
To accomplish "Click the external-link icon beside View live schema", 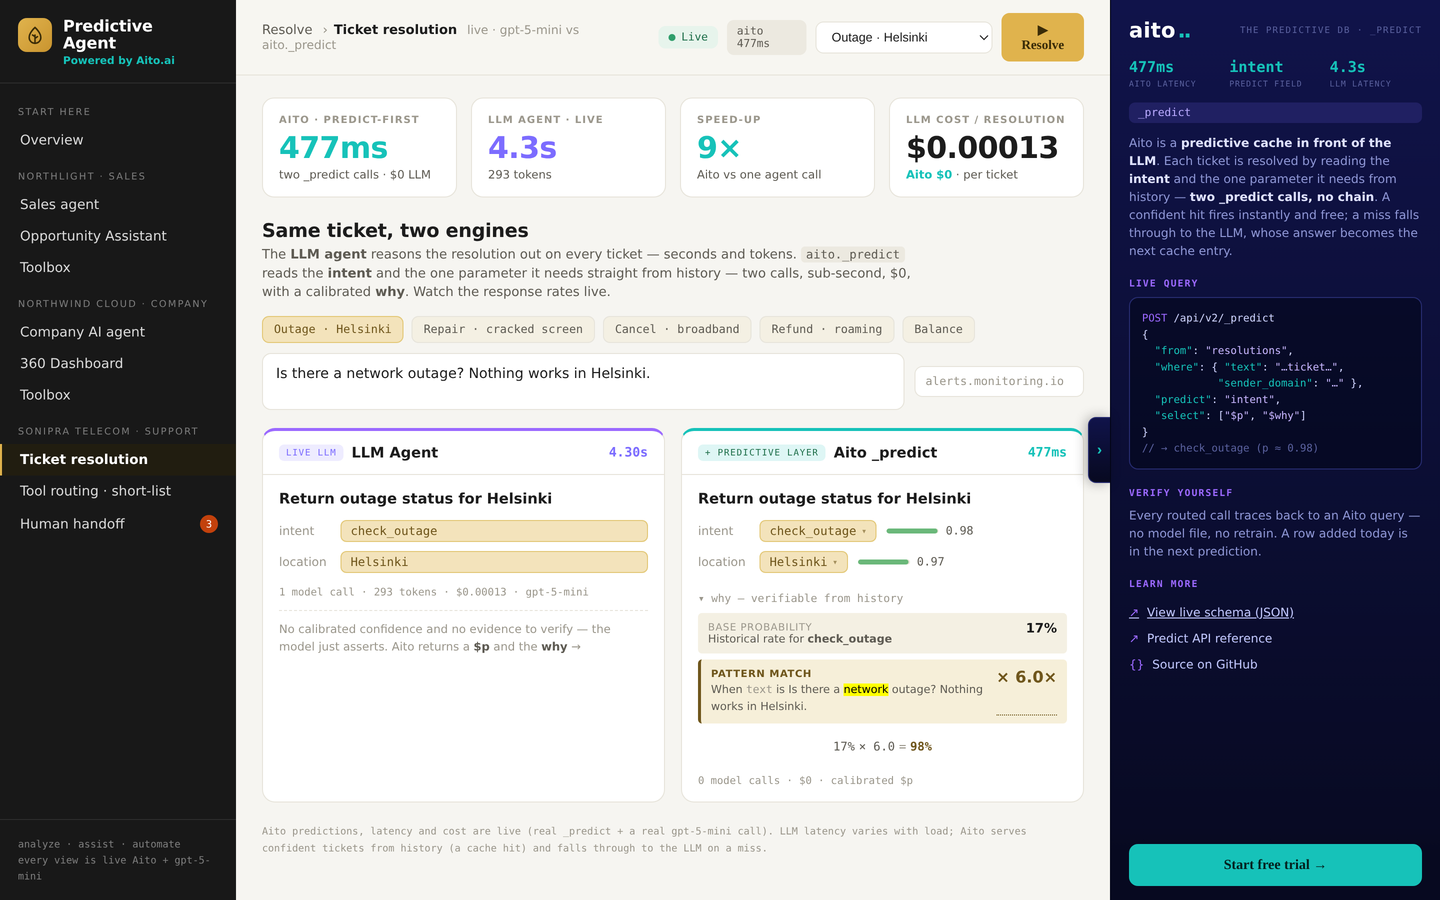I will point(1134,612).
